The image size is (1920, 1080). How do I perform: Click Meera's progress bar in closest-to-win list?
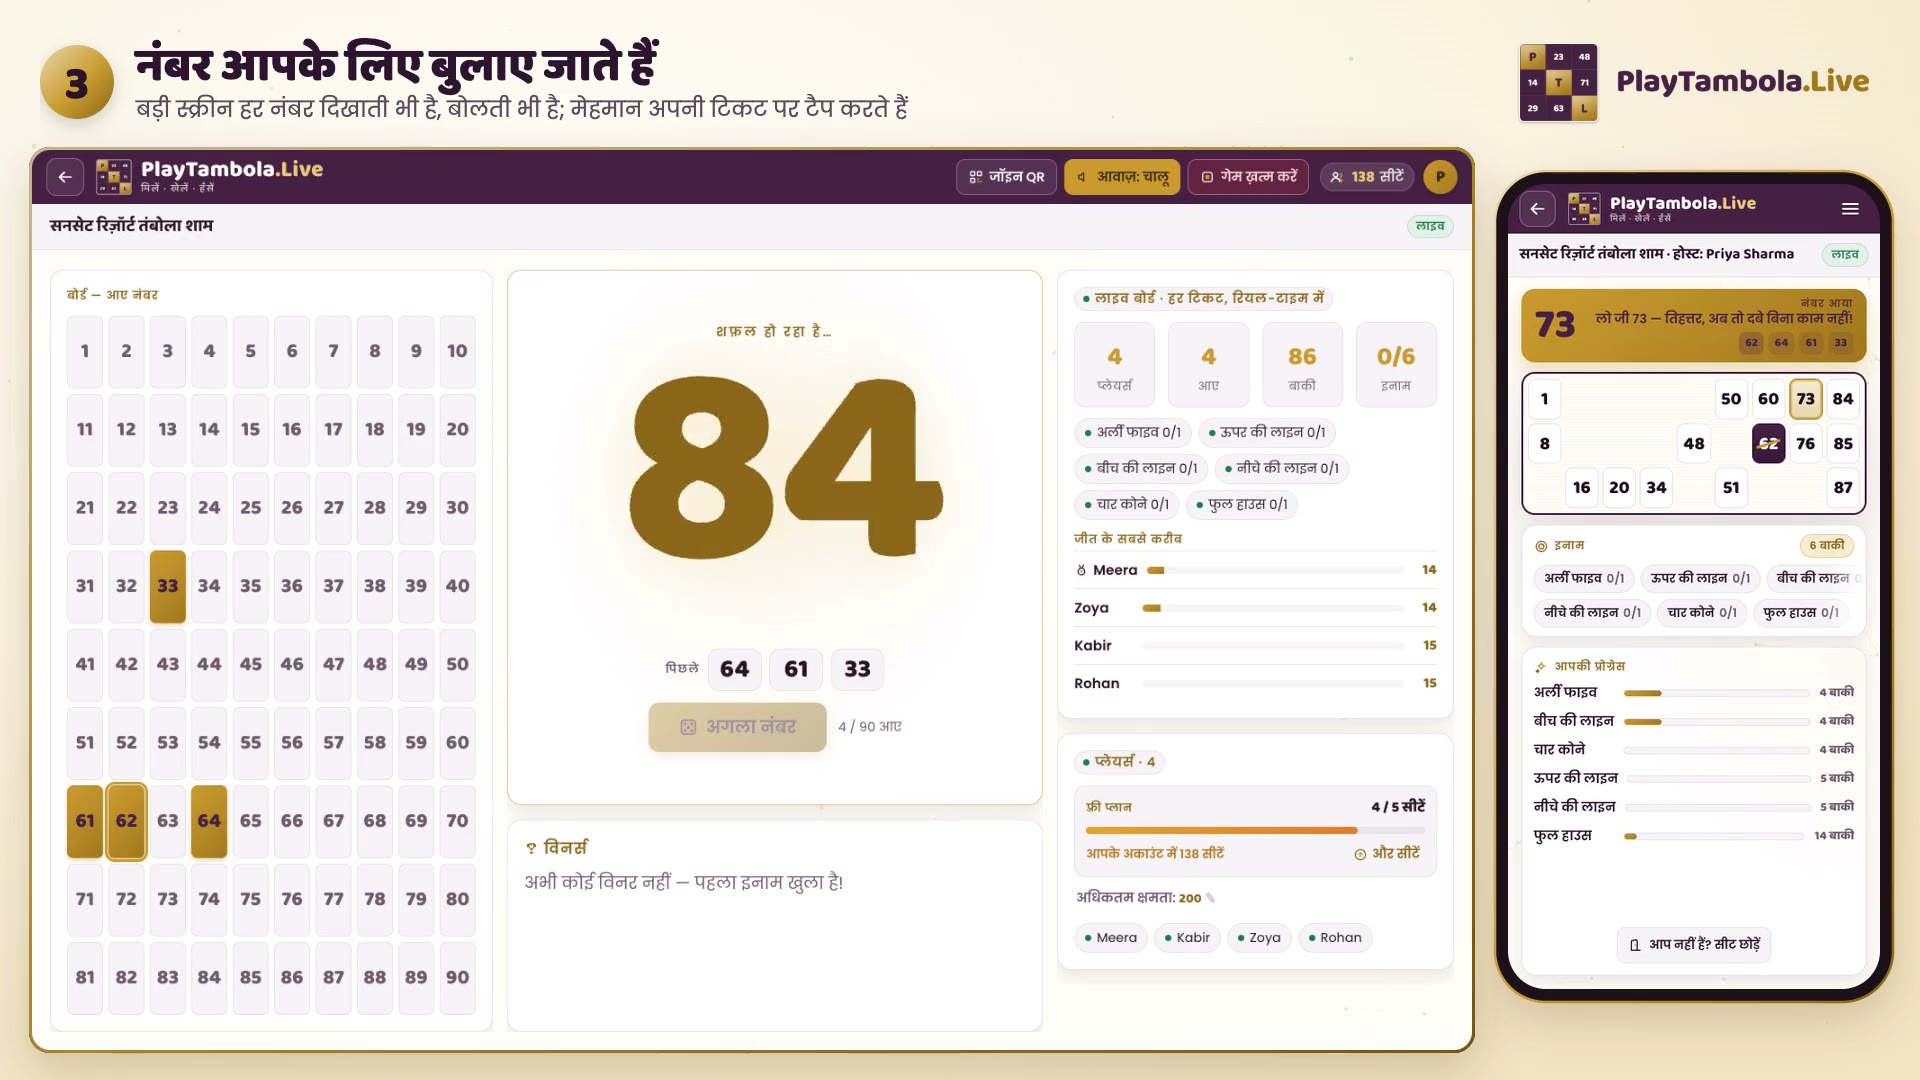pyautogui.click(x=1275, y=570)
